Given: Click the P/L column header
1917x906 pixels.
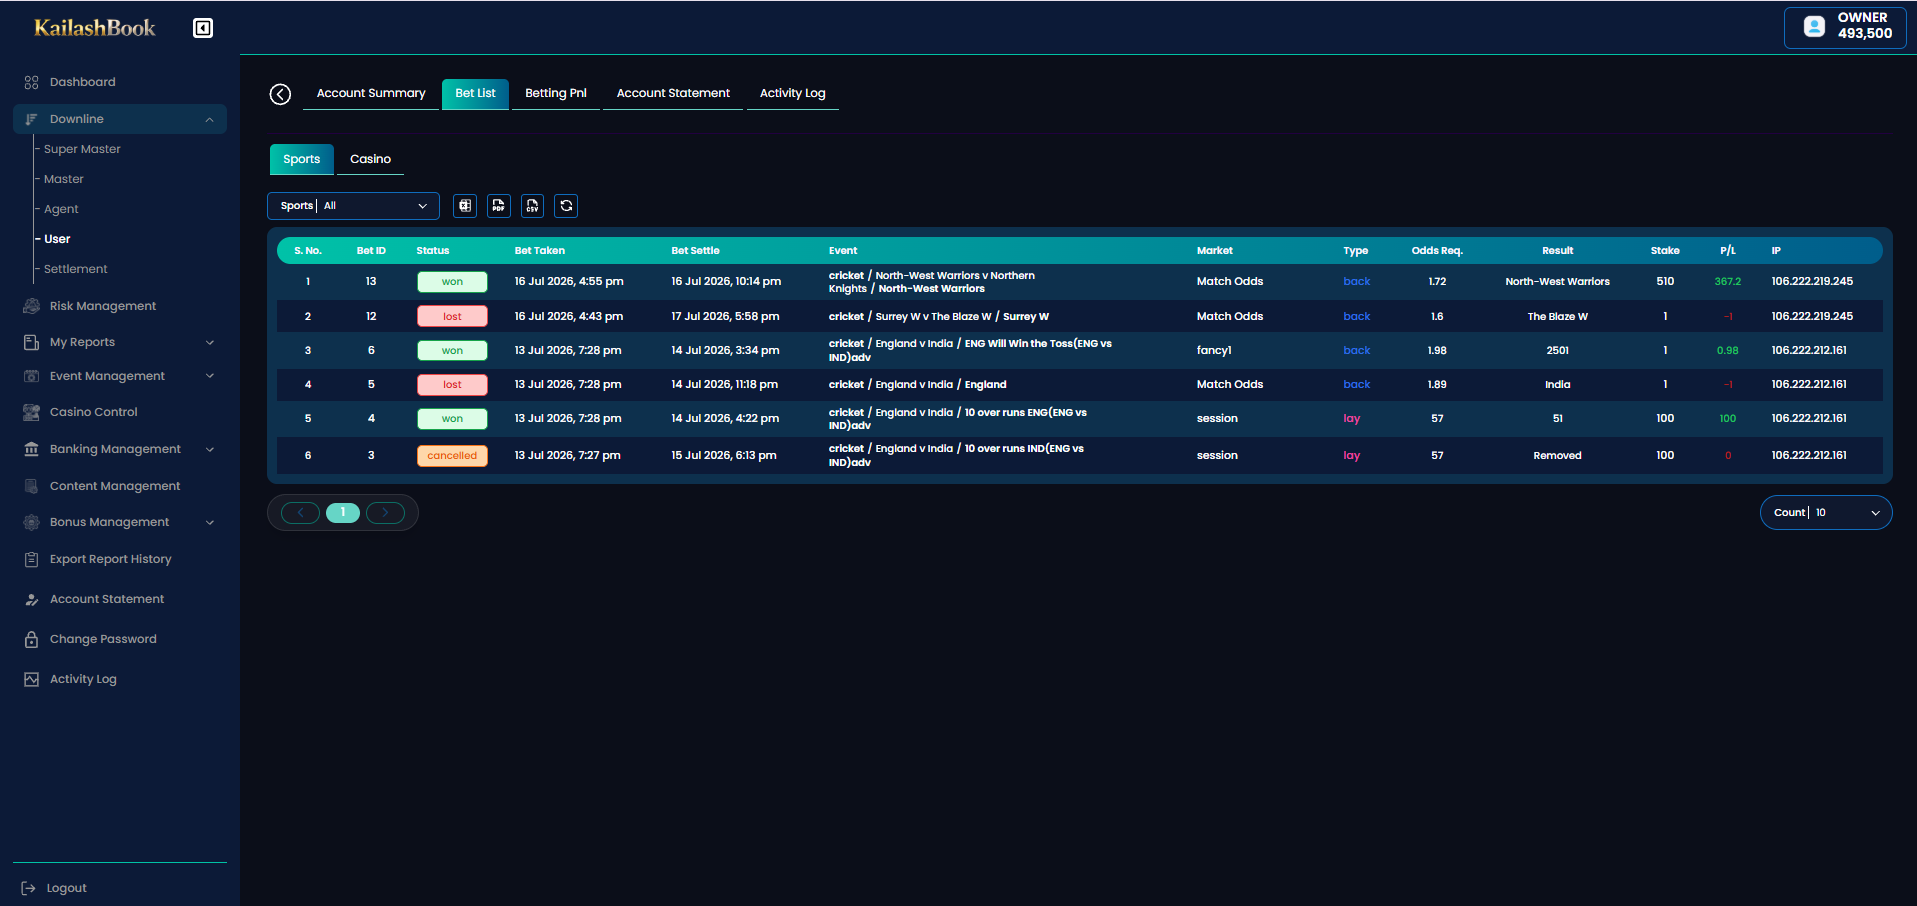Looking at the screenshot, I should [x=1728, y=251].
